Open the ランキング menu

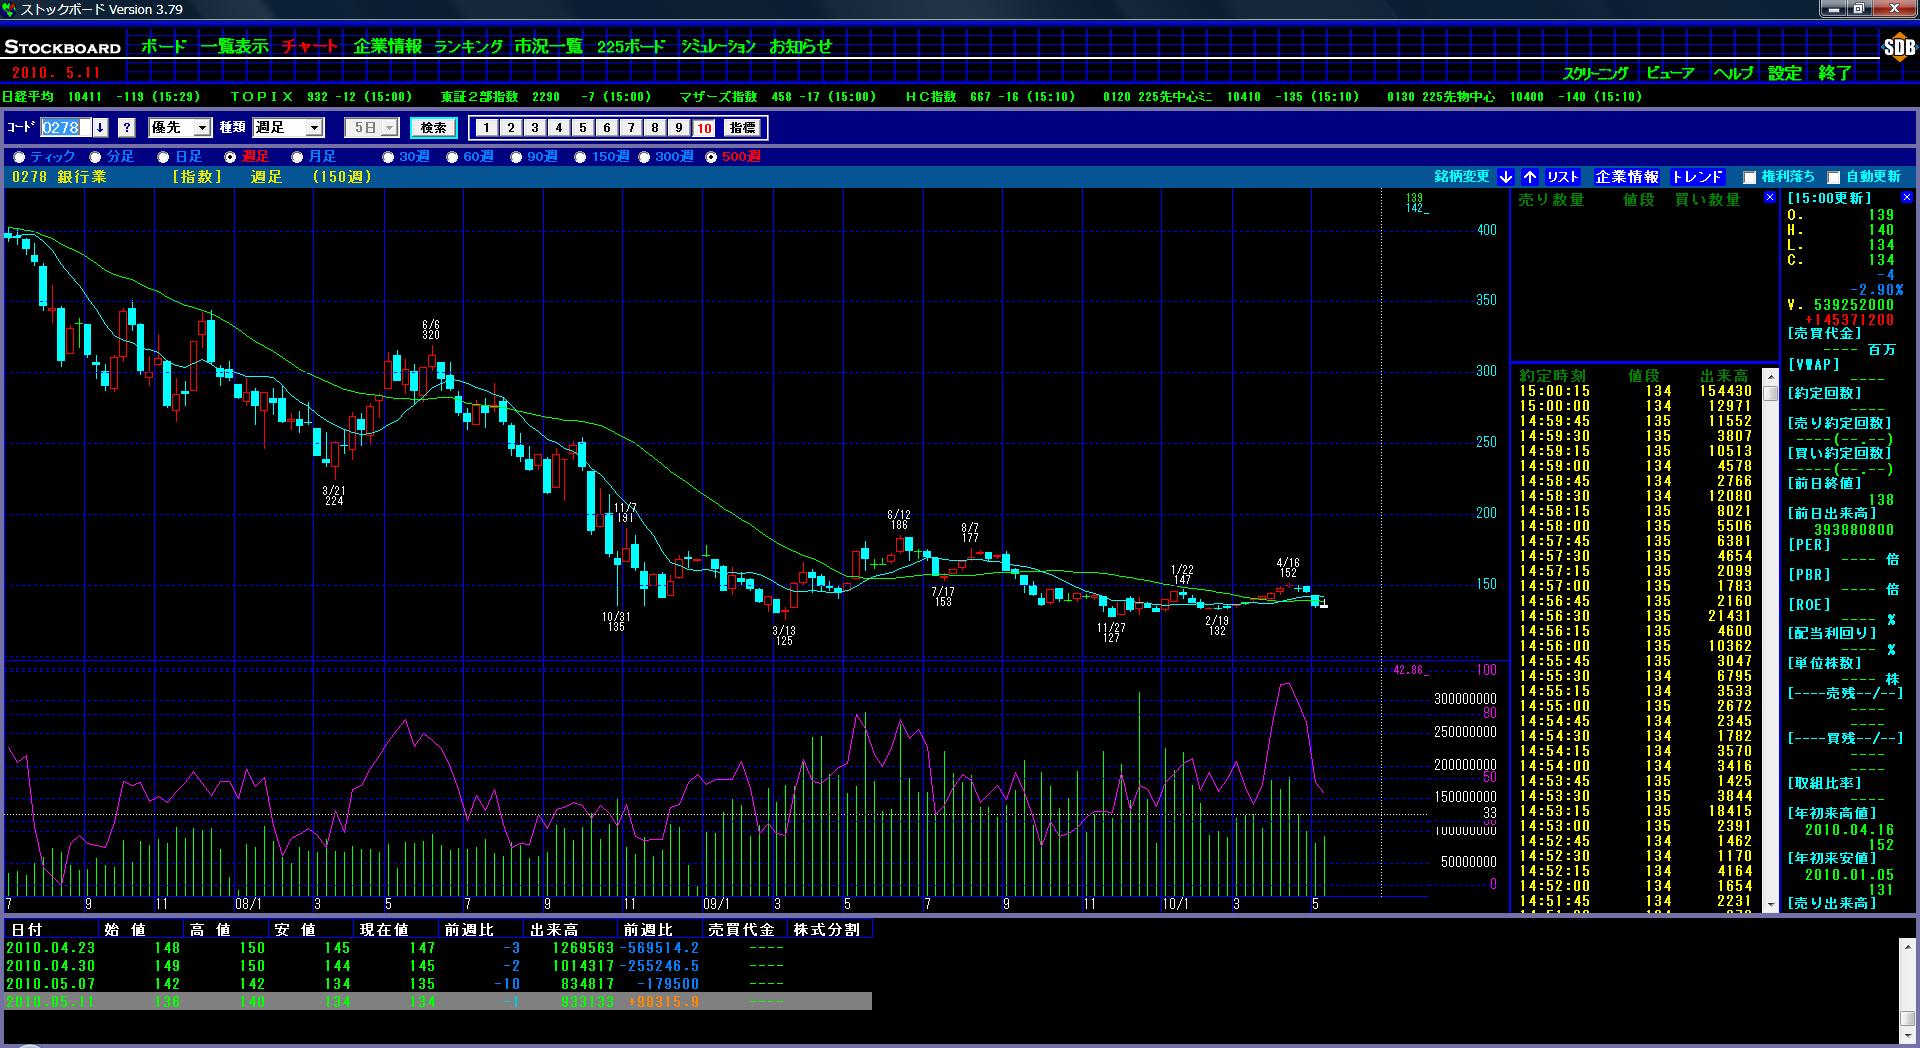[468, 46]
